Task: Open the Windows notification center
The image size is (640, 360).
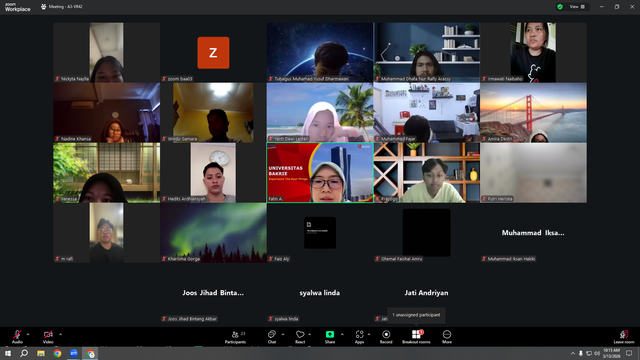Action: pyautogui.click(x=629, y=353)
